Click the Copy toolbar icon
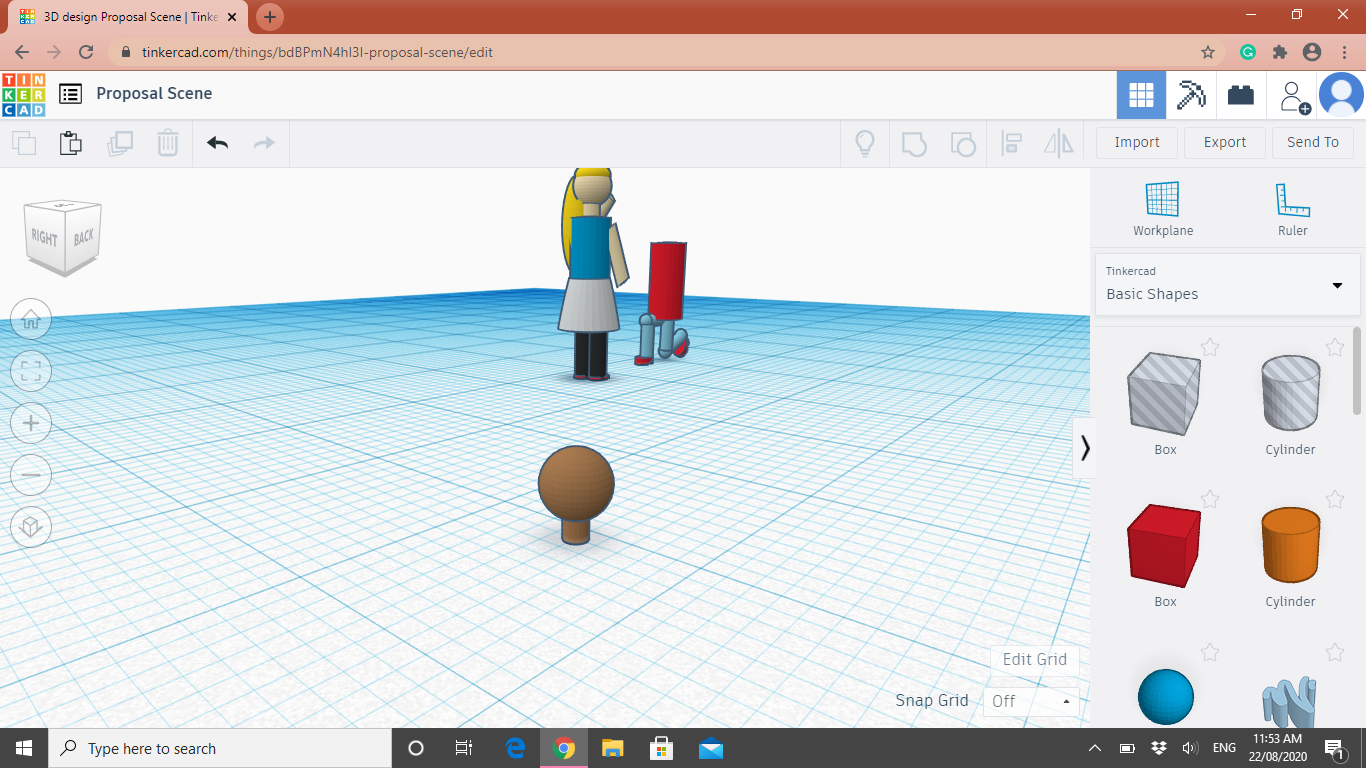This screenshot has height=768, width=1366. tap(24, 143)
